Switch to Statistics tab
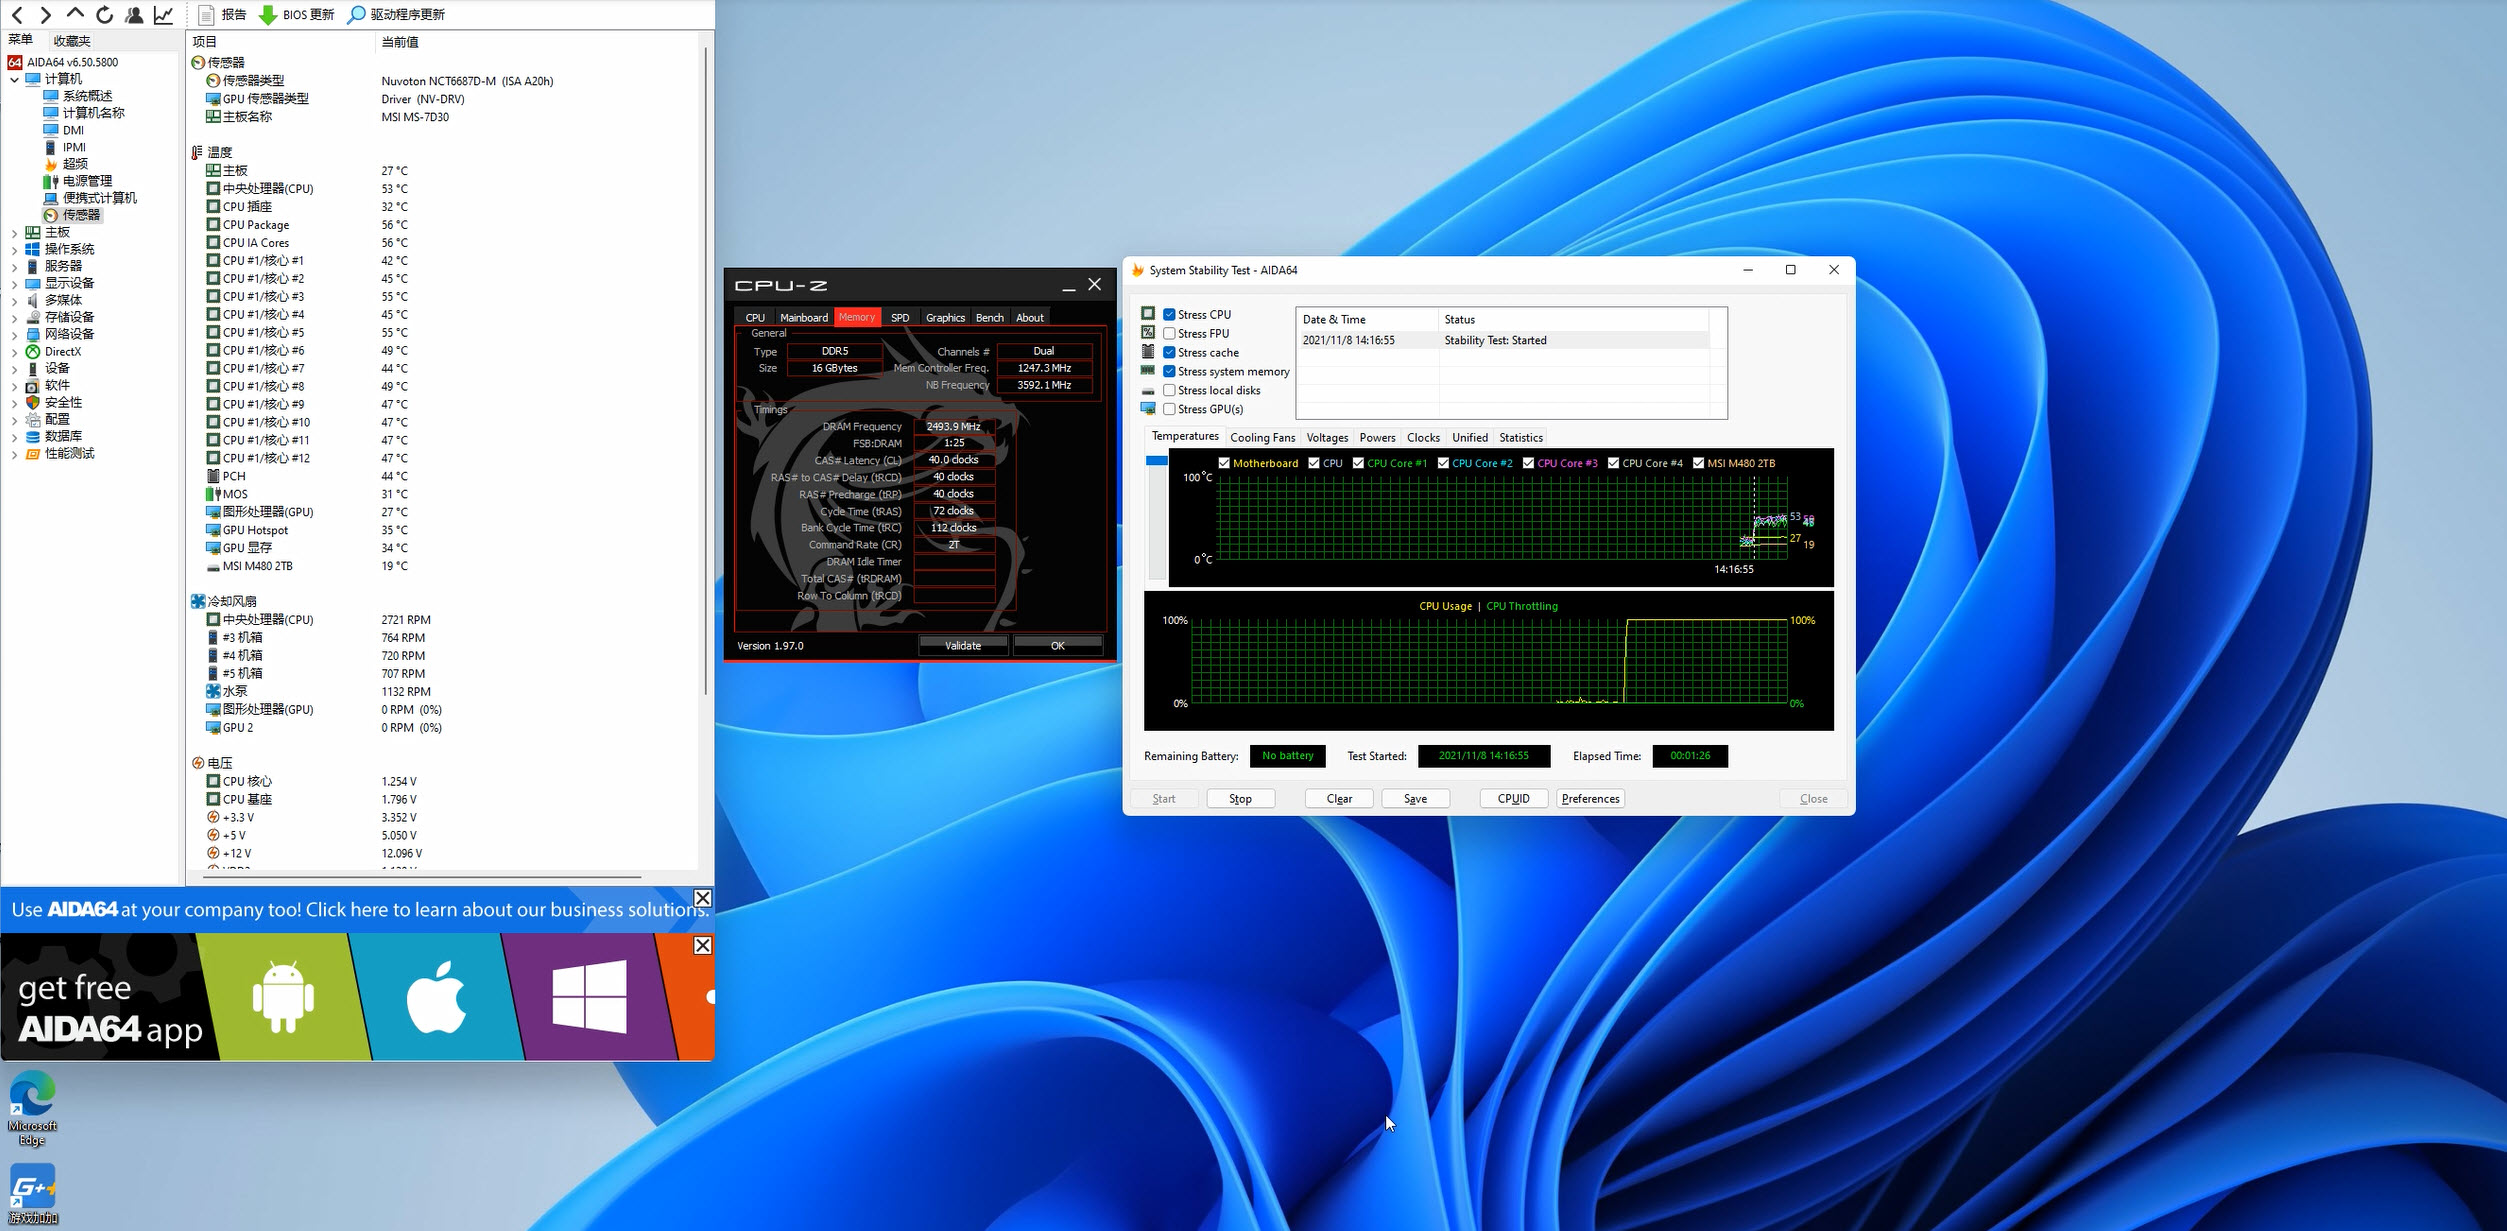 pos(1520,438)
